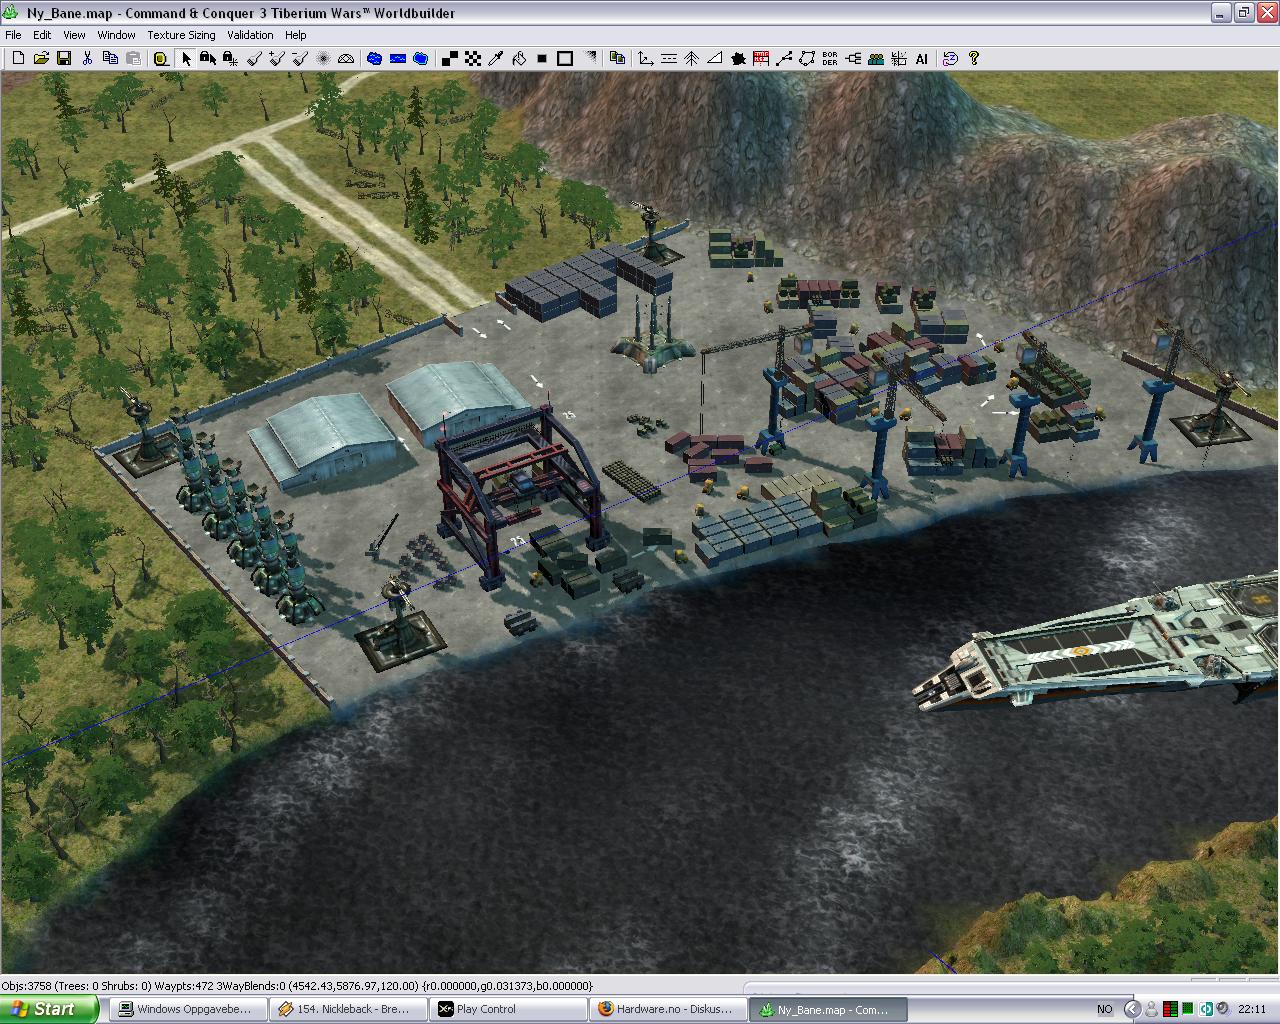Image resolution: width=1280 pixels, height=1024 pixels.
Task: Create a new map with the blank page icon
Action: [x=18, y=59]
